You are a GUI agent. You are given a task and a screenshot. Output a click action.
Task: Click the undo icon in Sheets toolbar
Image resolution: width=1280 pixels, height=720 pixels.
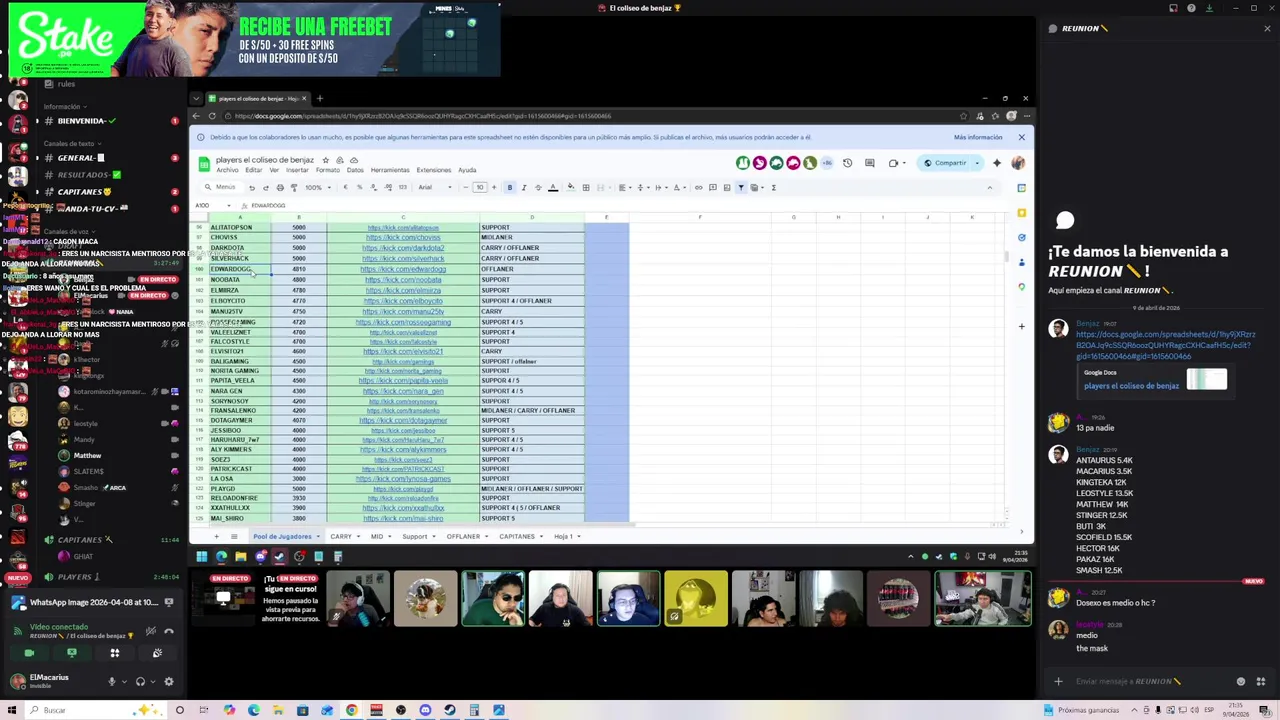pos(252,187)
